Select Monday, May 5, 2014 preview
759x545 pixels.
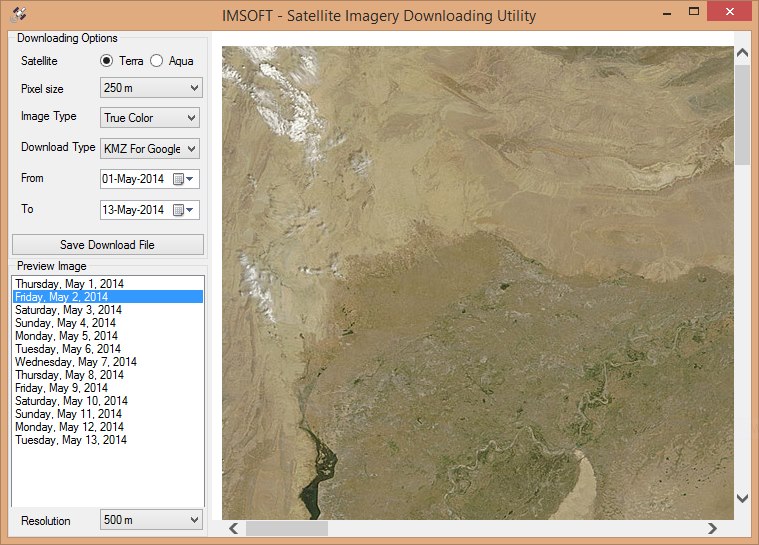107,336
